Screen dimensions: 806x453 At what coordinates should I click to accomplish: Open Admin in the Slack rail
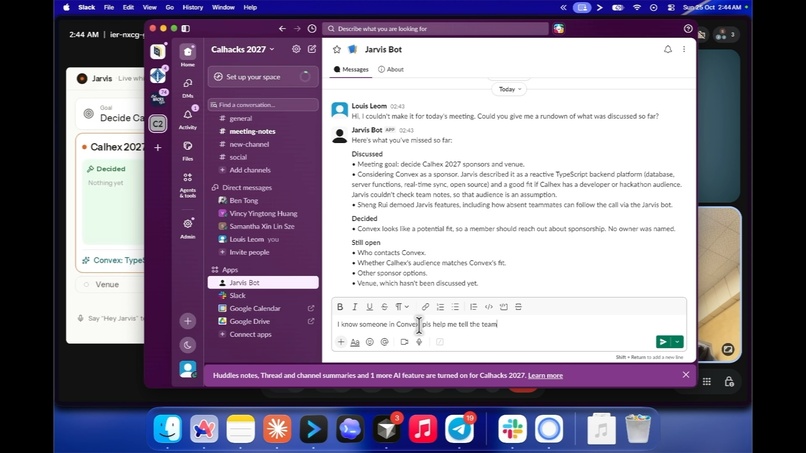(x=188, y=228)
